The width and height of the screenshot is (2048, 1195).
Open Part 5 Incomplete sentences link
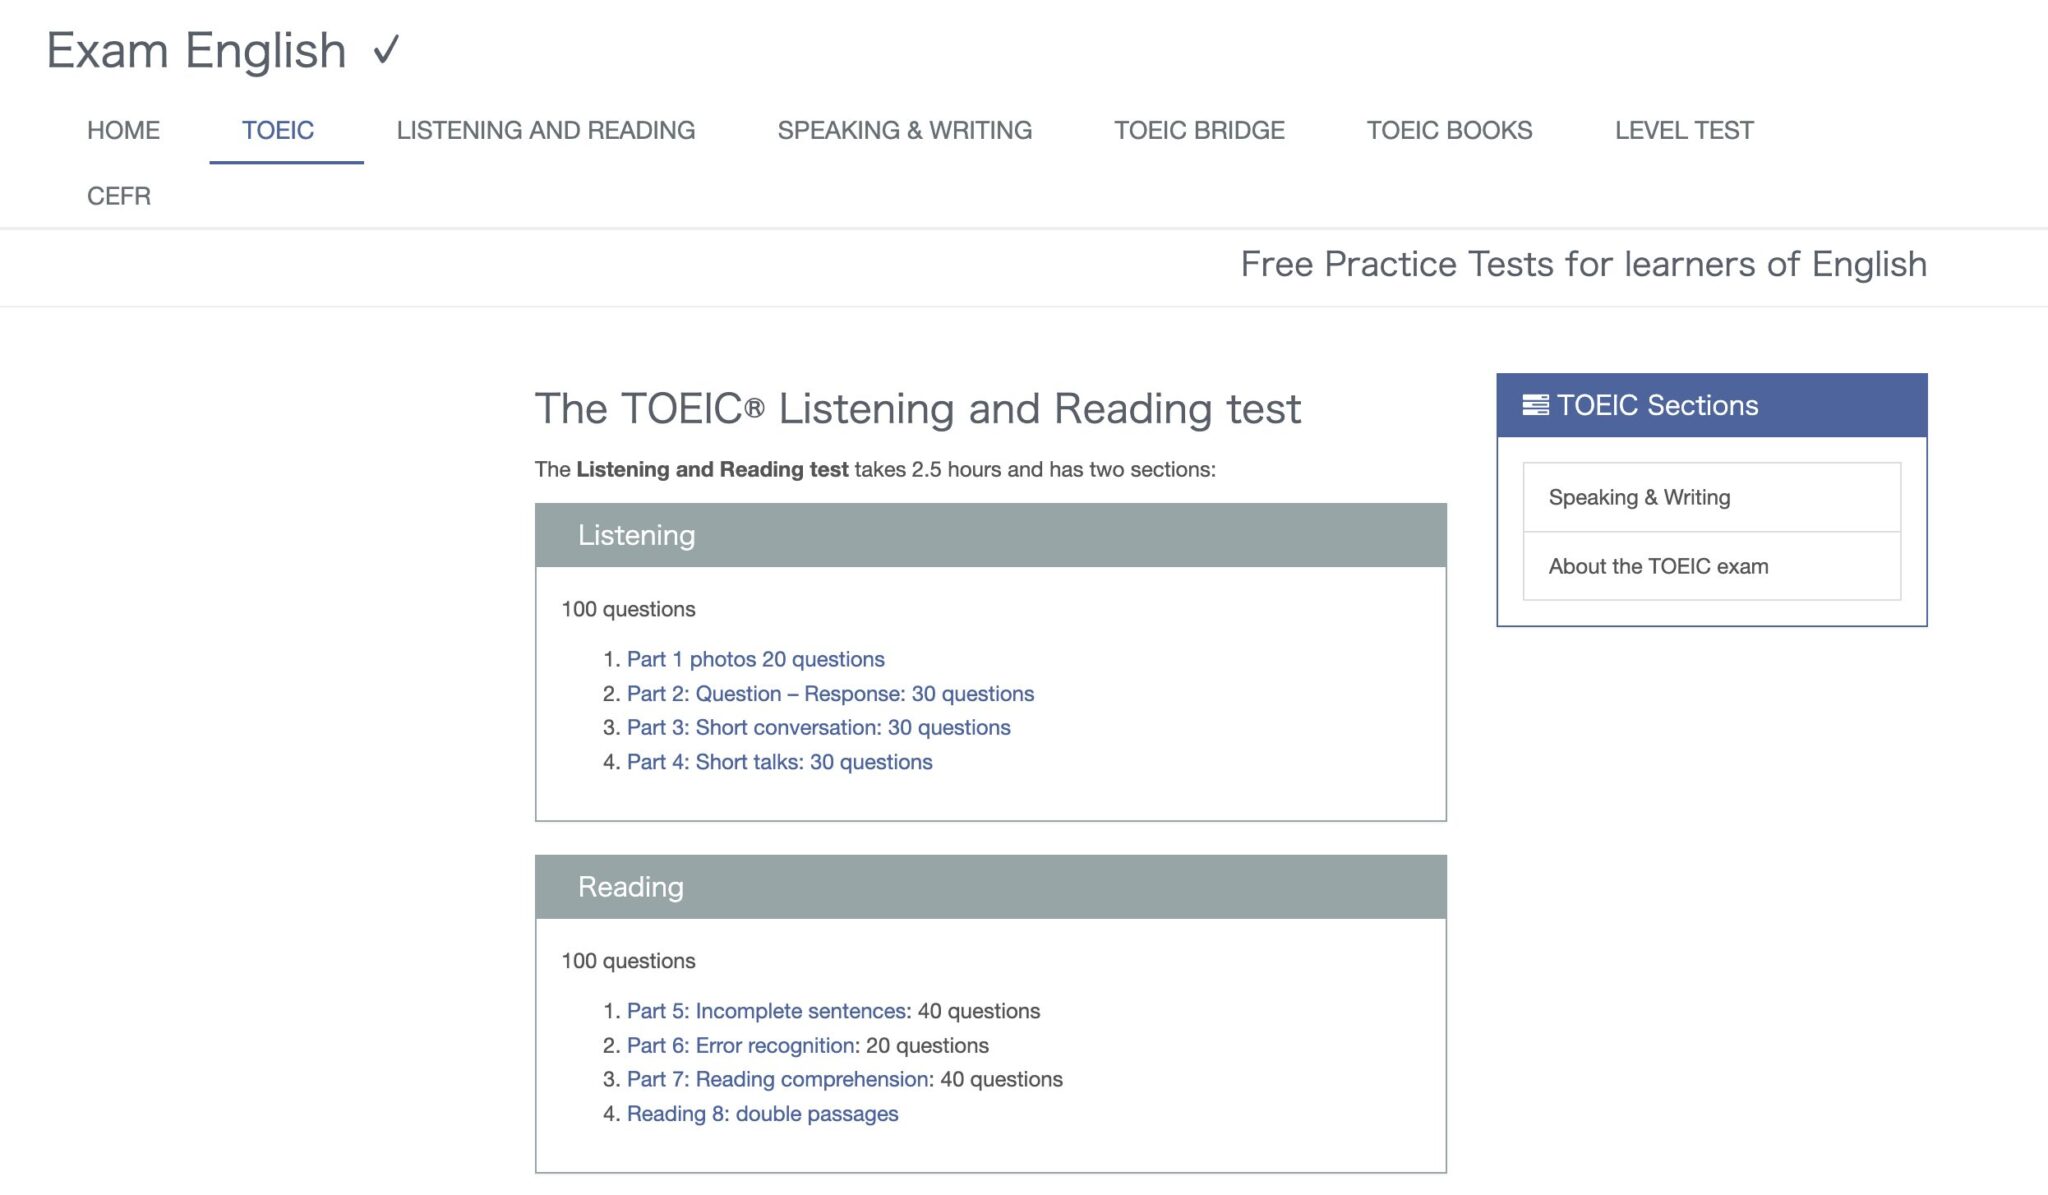pyautogui.click(x=766, y=1011)
